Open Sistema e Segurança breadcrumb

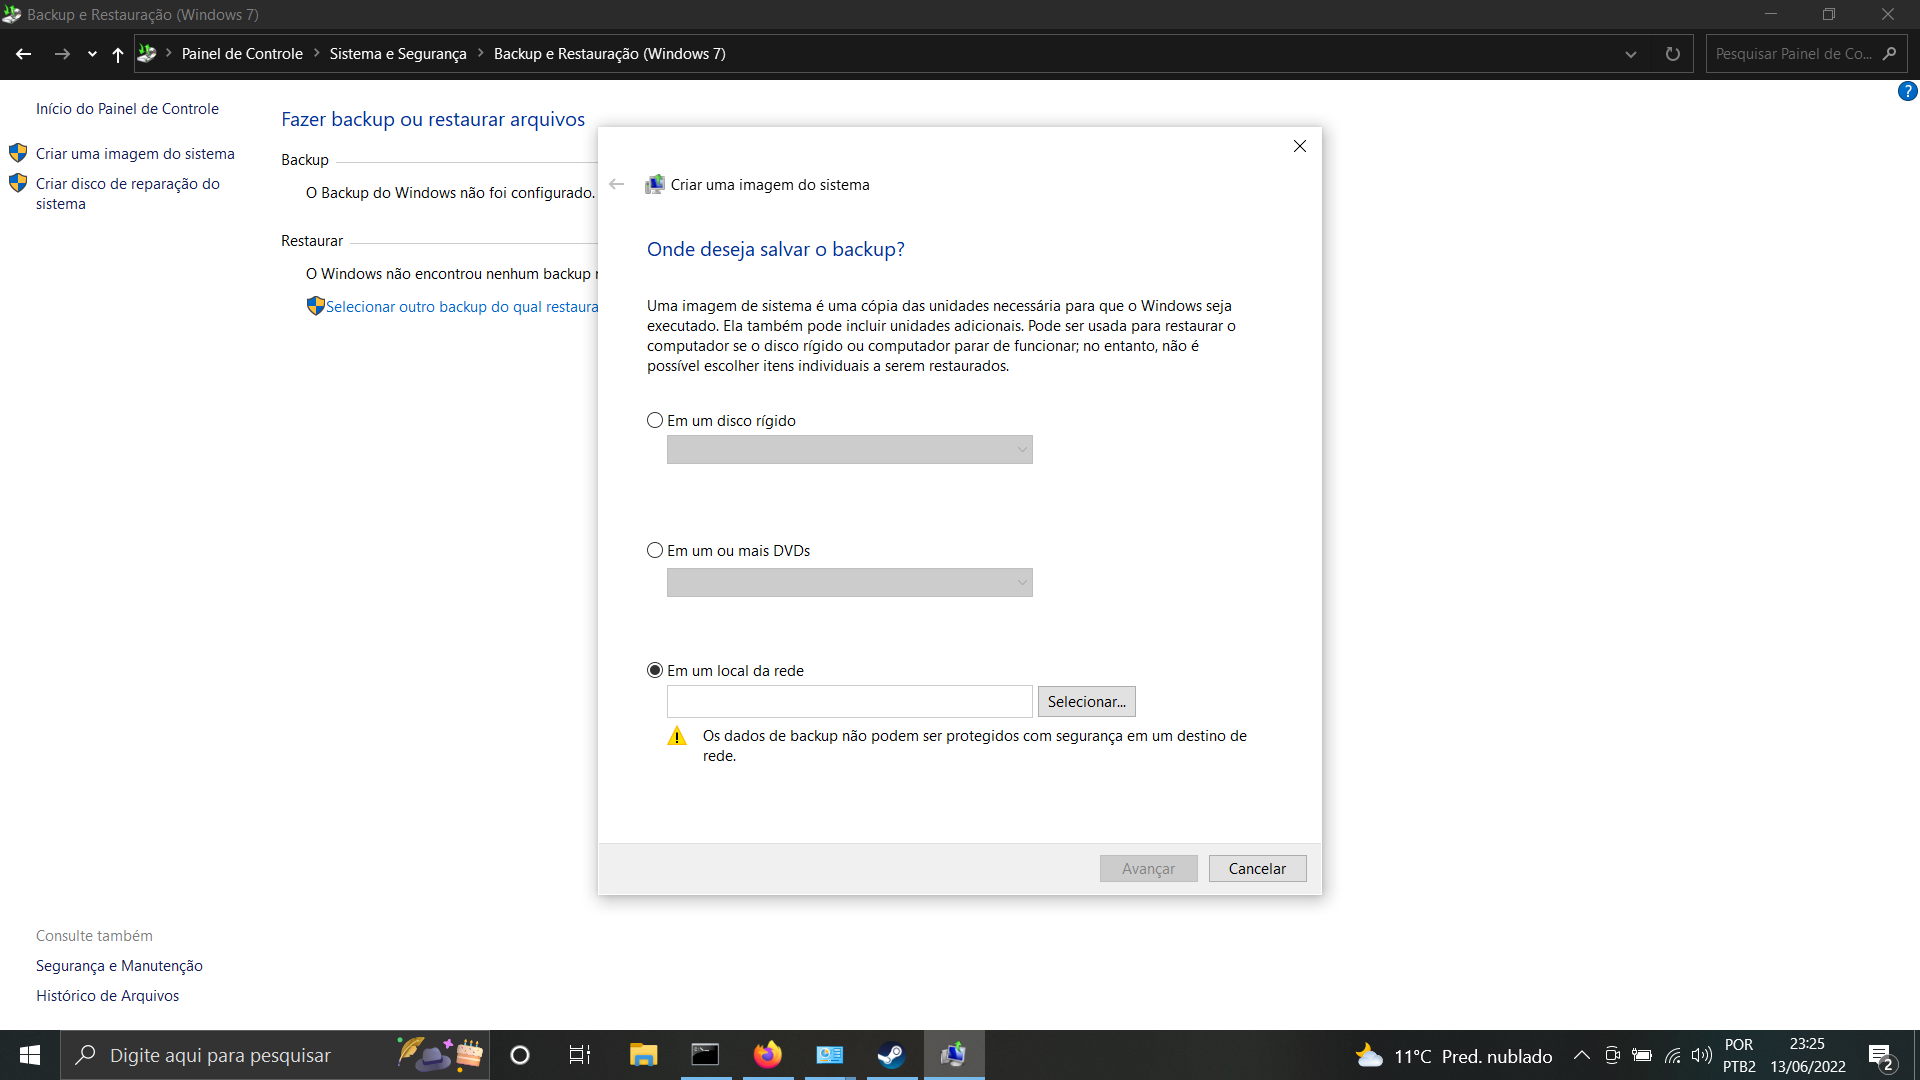click(x=398, y=54)
